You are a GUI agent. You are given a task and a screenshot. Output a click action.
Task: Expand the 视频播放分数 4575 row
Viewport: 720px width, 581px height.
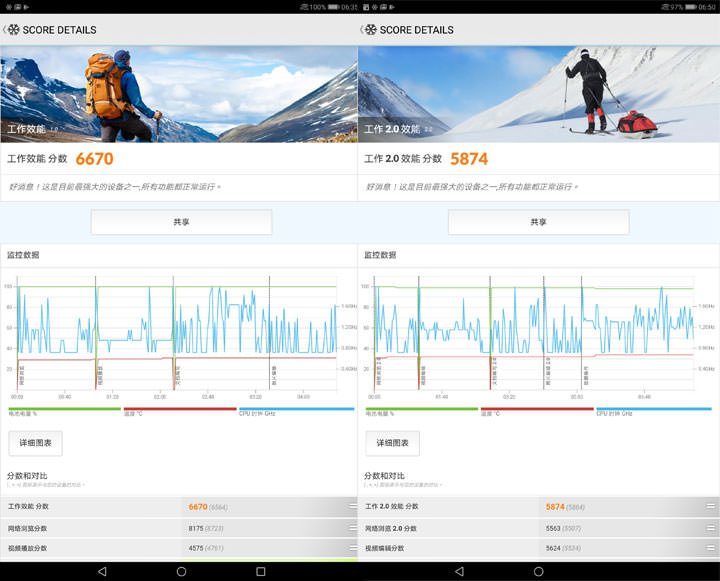[x=352, y=548]
